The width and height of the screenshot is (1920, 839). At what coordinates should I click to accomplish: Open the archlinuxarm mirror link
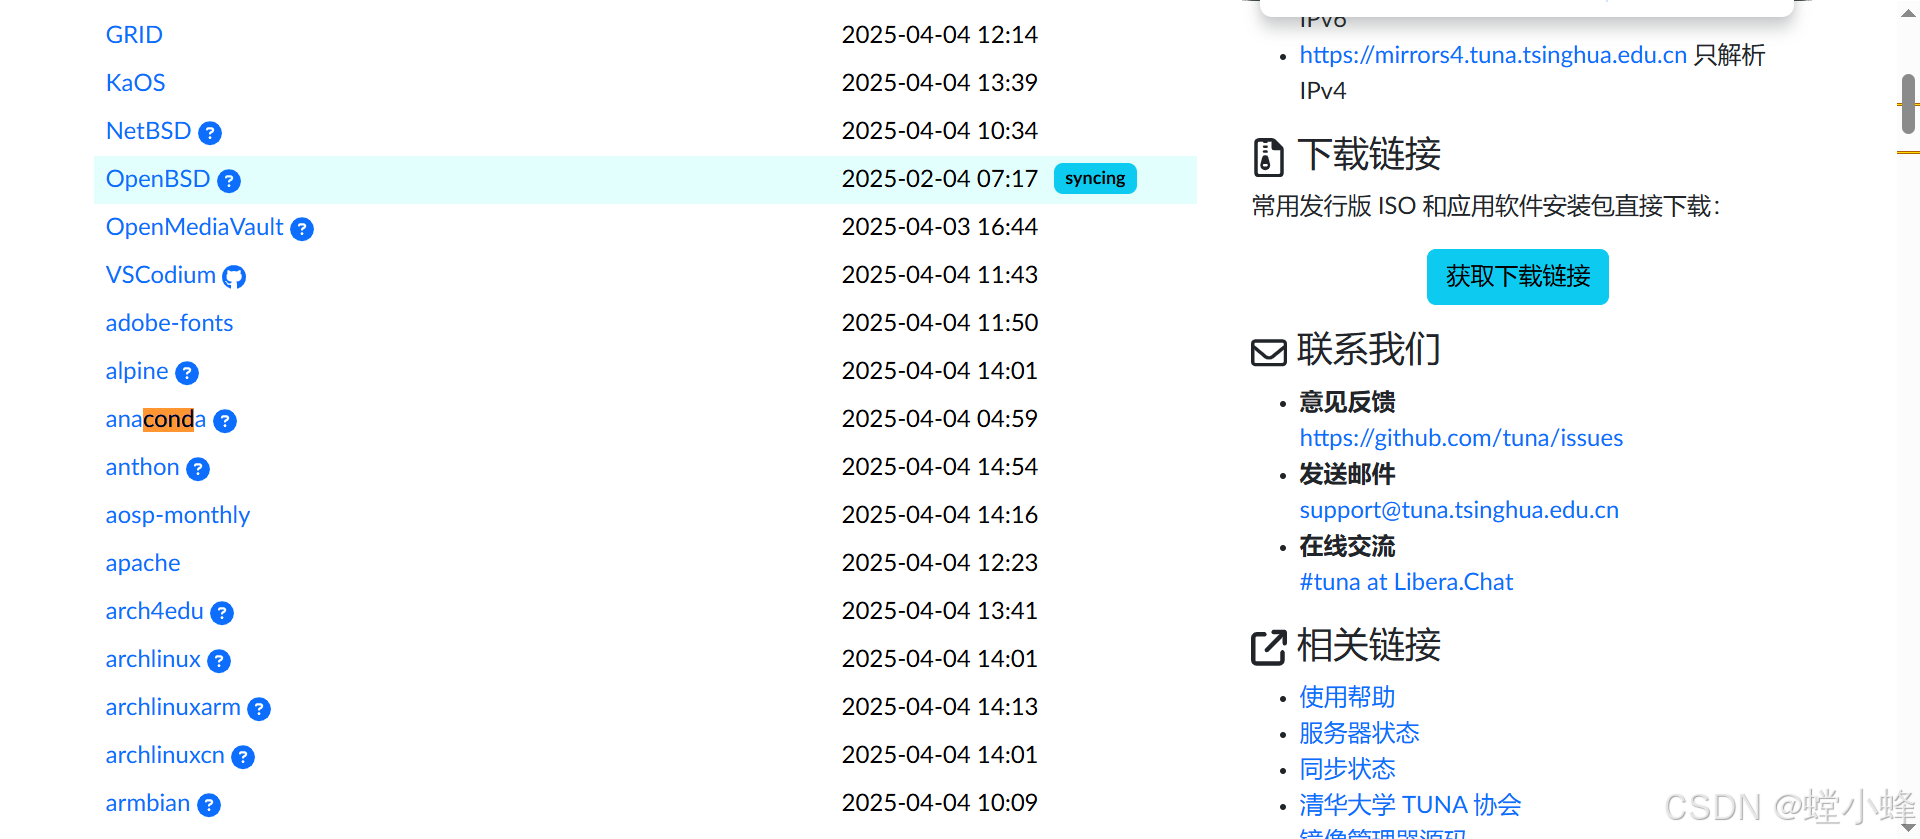pos(173,707)
